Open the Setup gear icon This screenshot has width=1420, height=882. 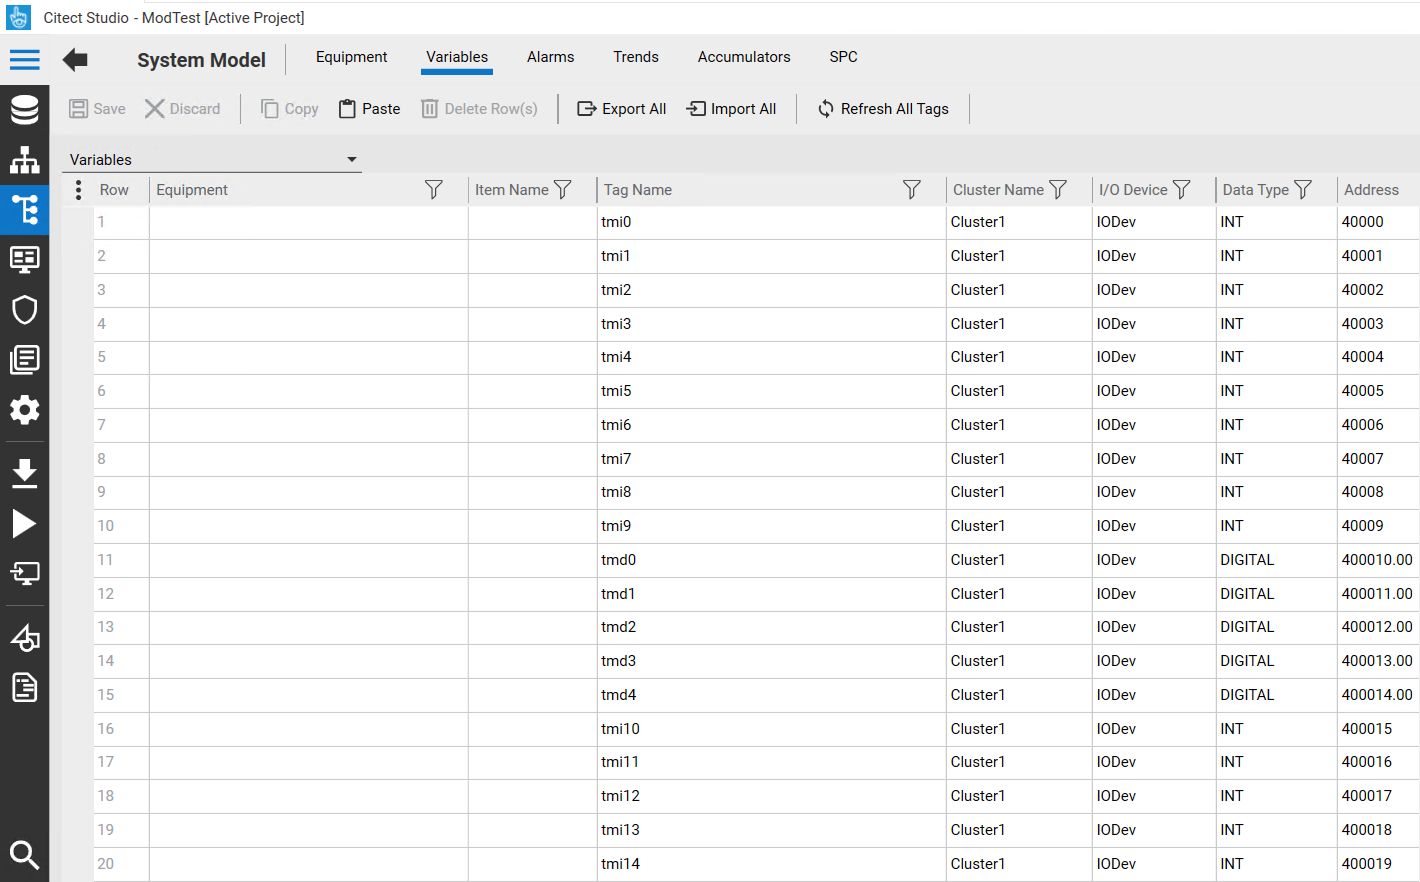24,409
